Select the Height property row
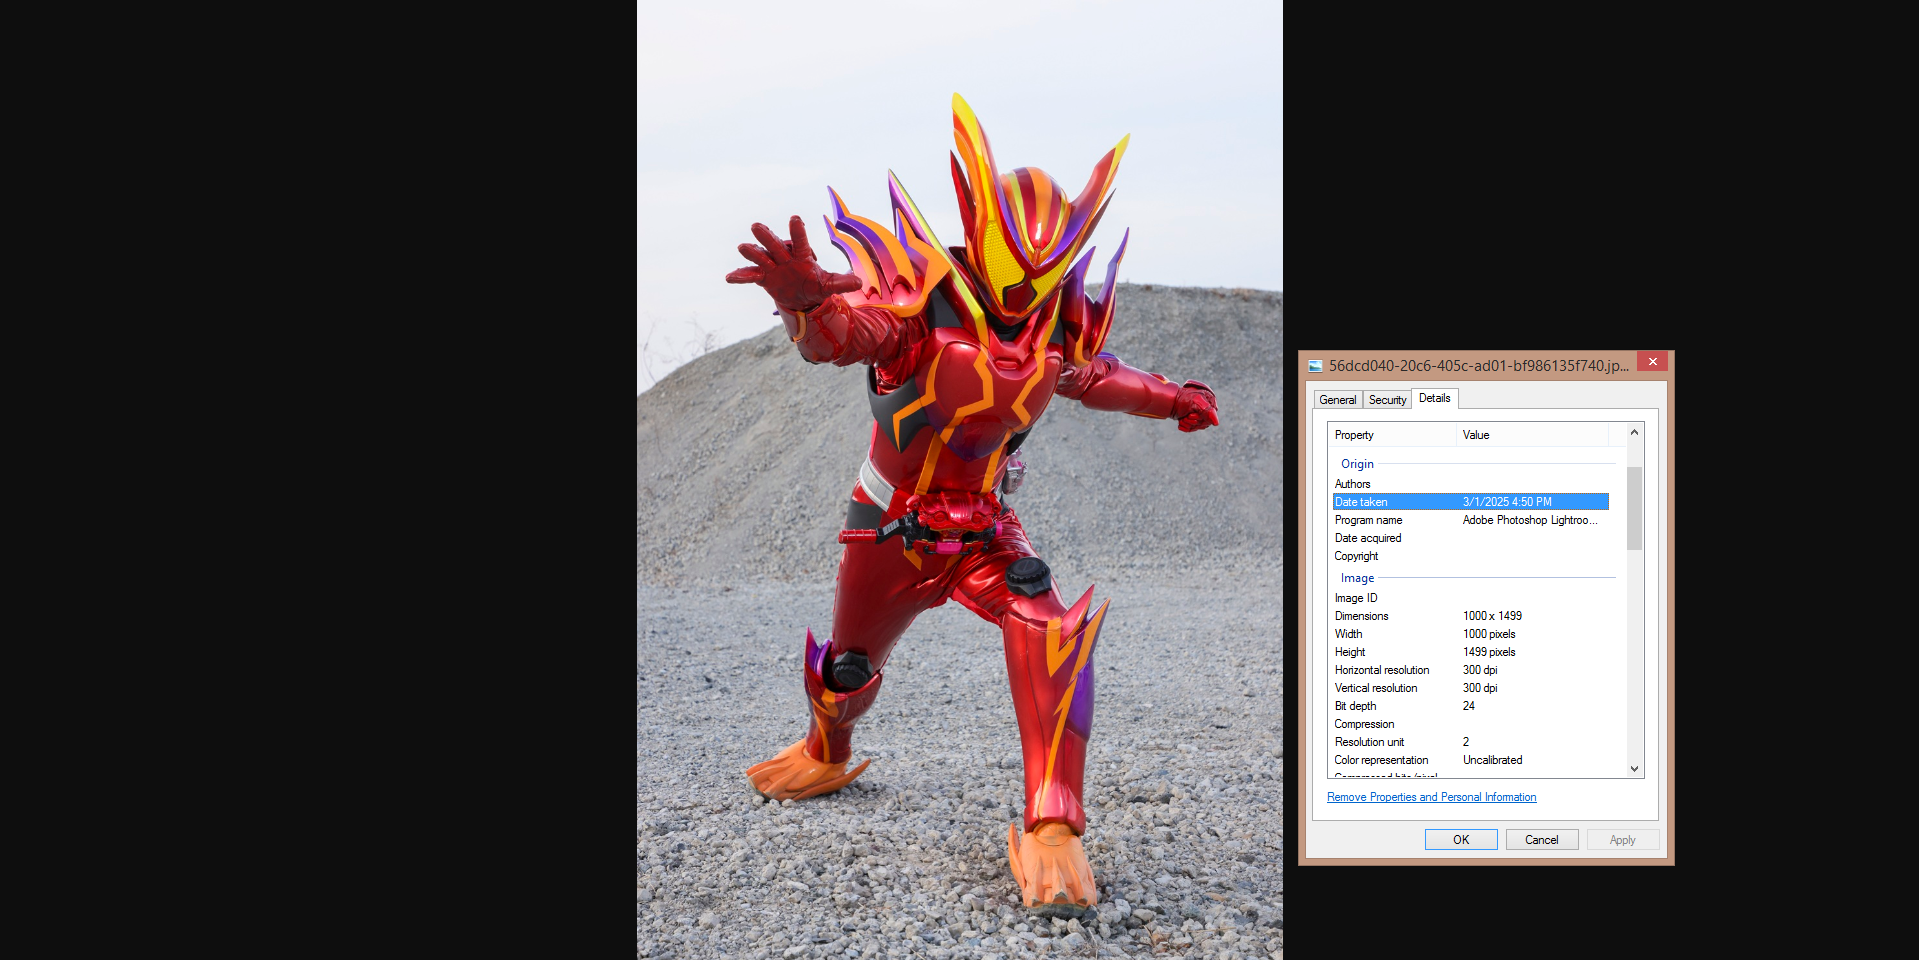The image size is (1919, 960). pyautogui.click(x=1471, y=652)
